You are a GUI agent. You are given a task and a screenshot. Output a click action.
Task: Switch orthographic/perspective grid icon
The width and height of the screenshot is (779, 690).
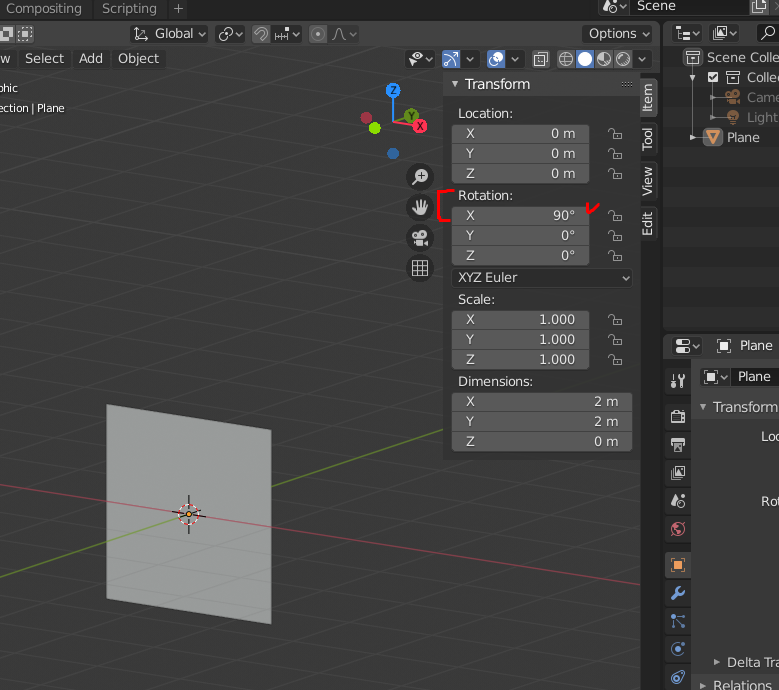pyautogui.click(x=420, y=268)
